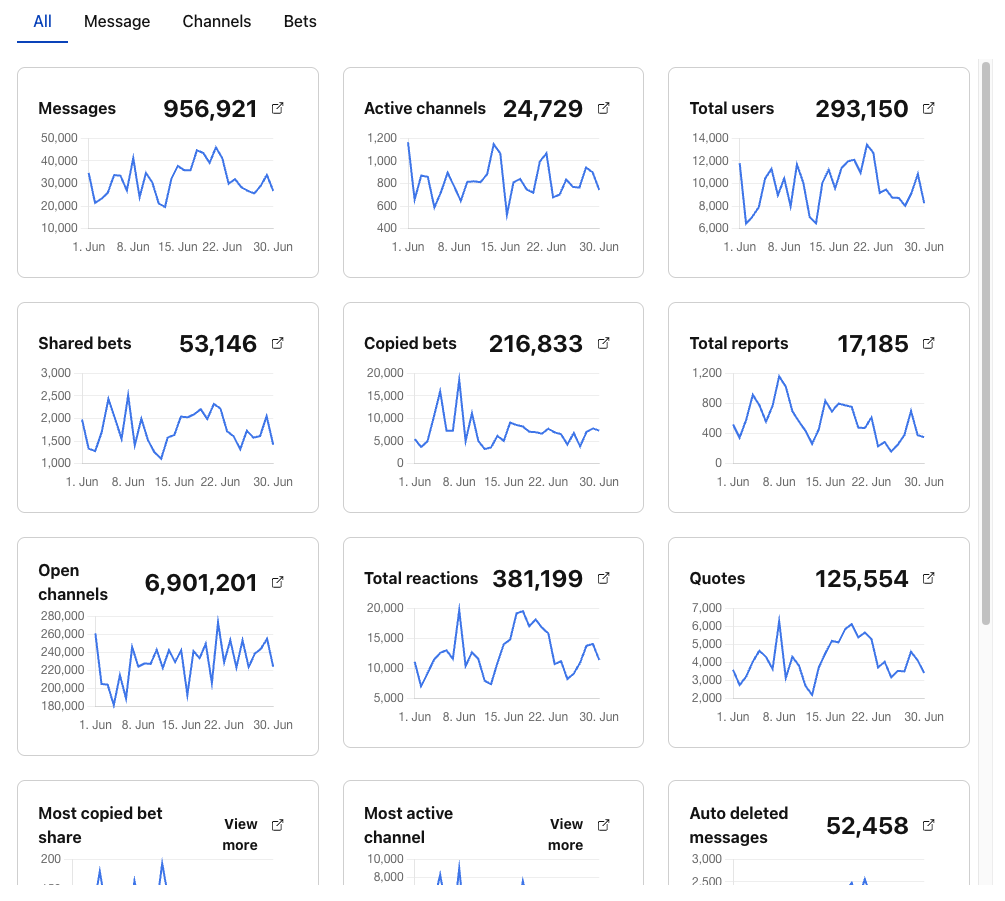Switch to the All tab
Viewport: 1005px width, 901px height.
click(x=42, y=21)
